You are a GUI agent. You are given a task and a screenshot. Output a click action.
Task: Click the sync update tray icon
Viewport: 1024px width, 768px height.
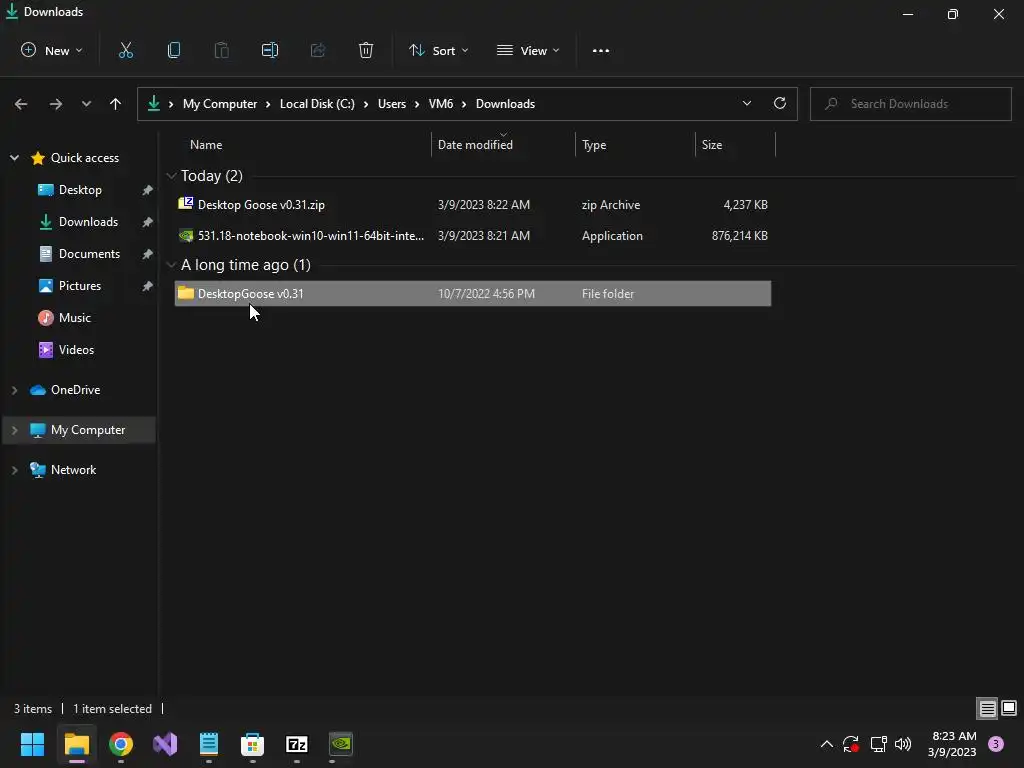click(851, 744)
